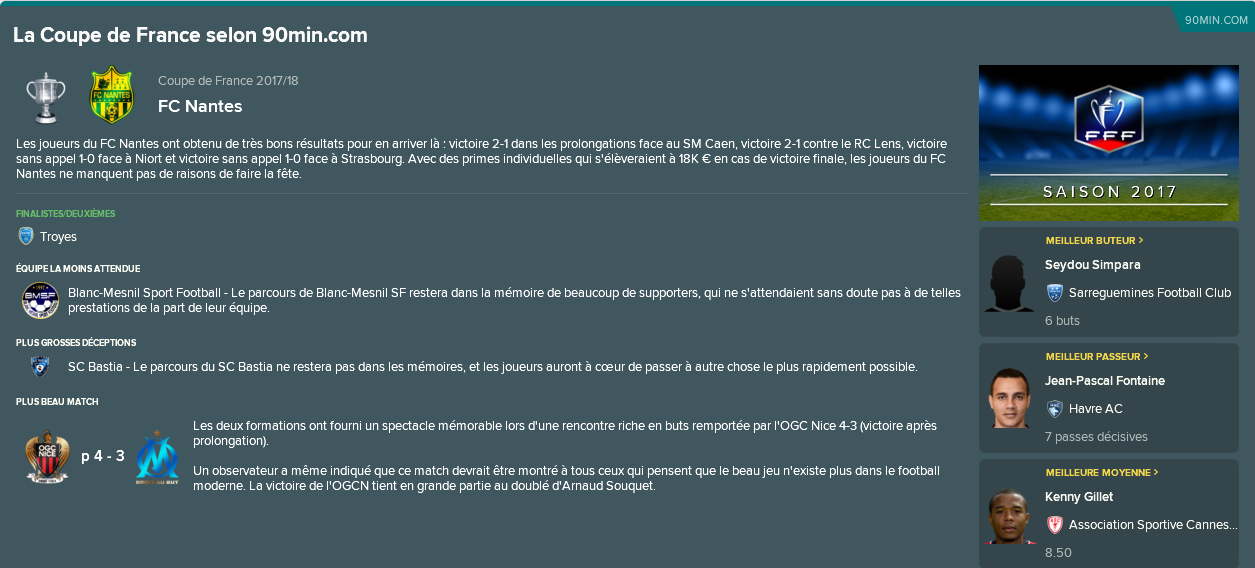Viewport: 1255px width, 568px height.
Task: Open the Troyes team link
Action: coord(58,237)
